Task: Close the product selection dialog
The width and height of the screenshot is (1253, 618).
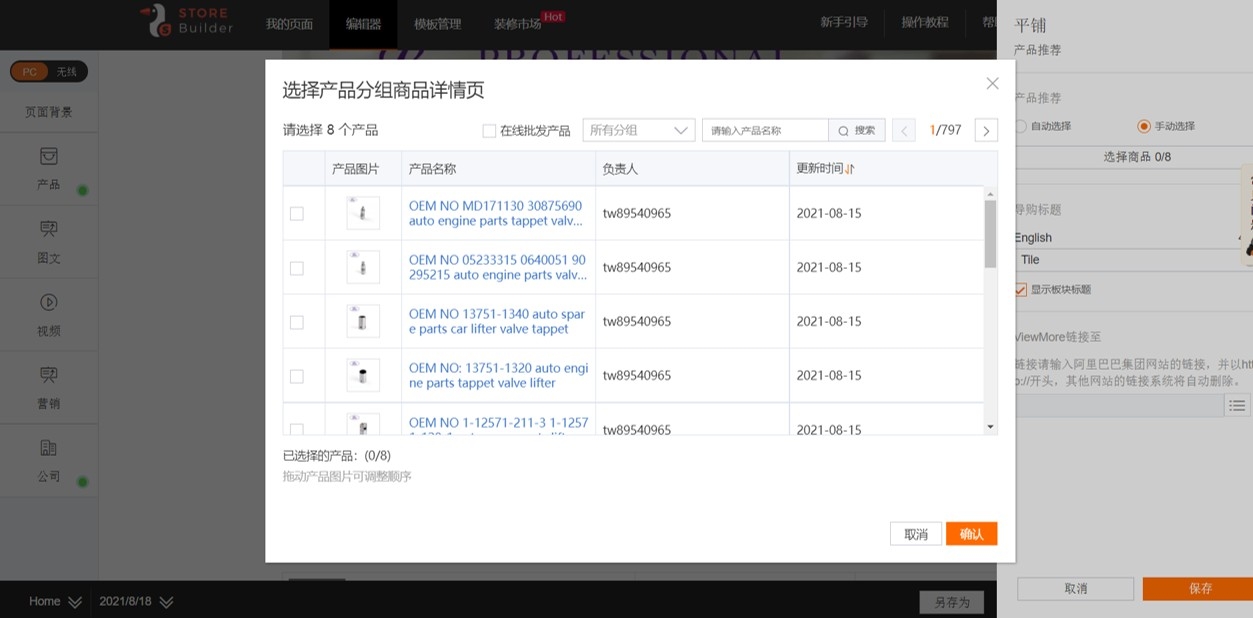Action: click(992, 84)
